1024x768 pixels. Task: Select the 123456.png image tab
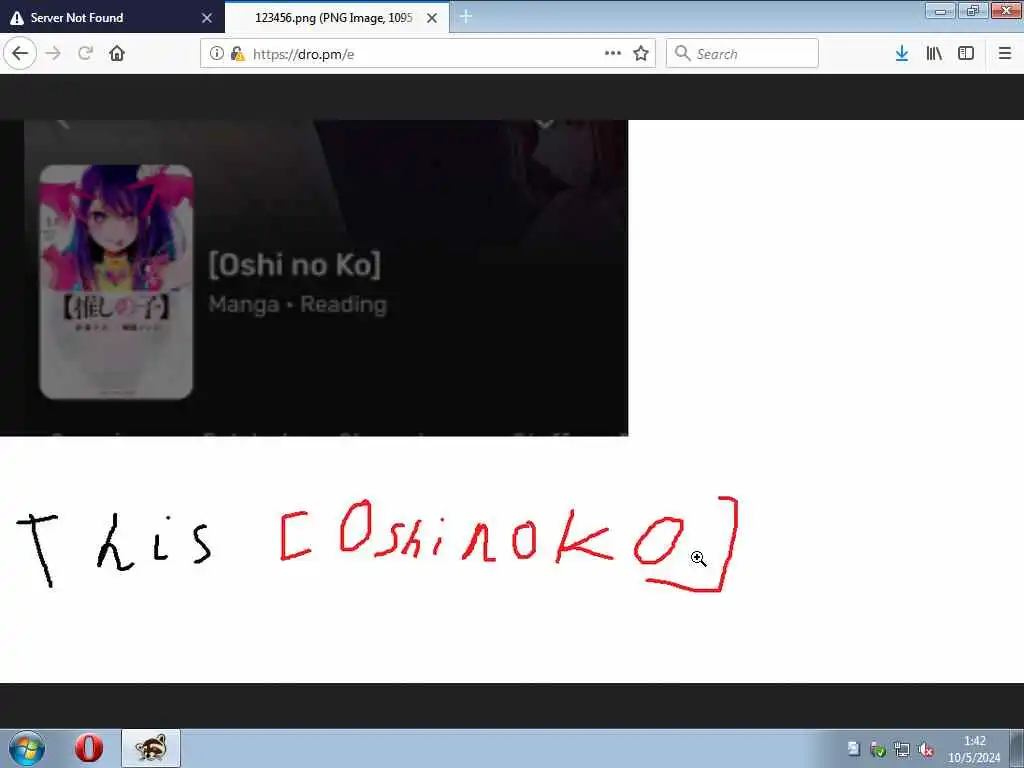tap(337, 18)
